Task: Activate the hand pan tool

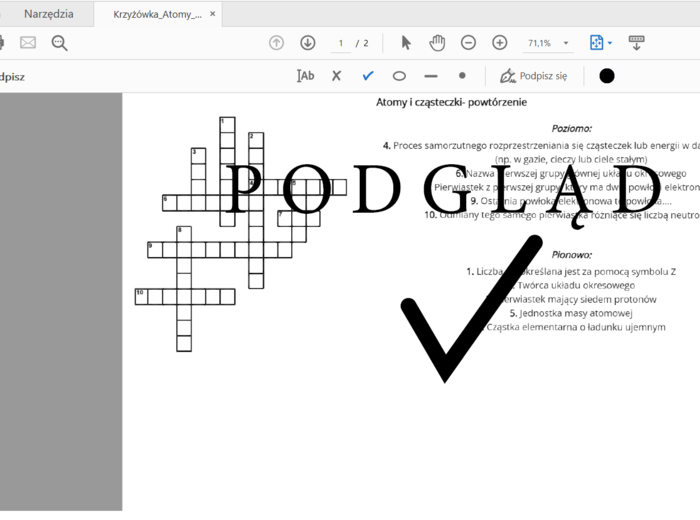Action: [437, 42]
